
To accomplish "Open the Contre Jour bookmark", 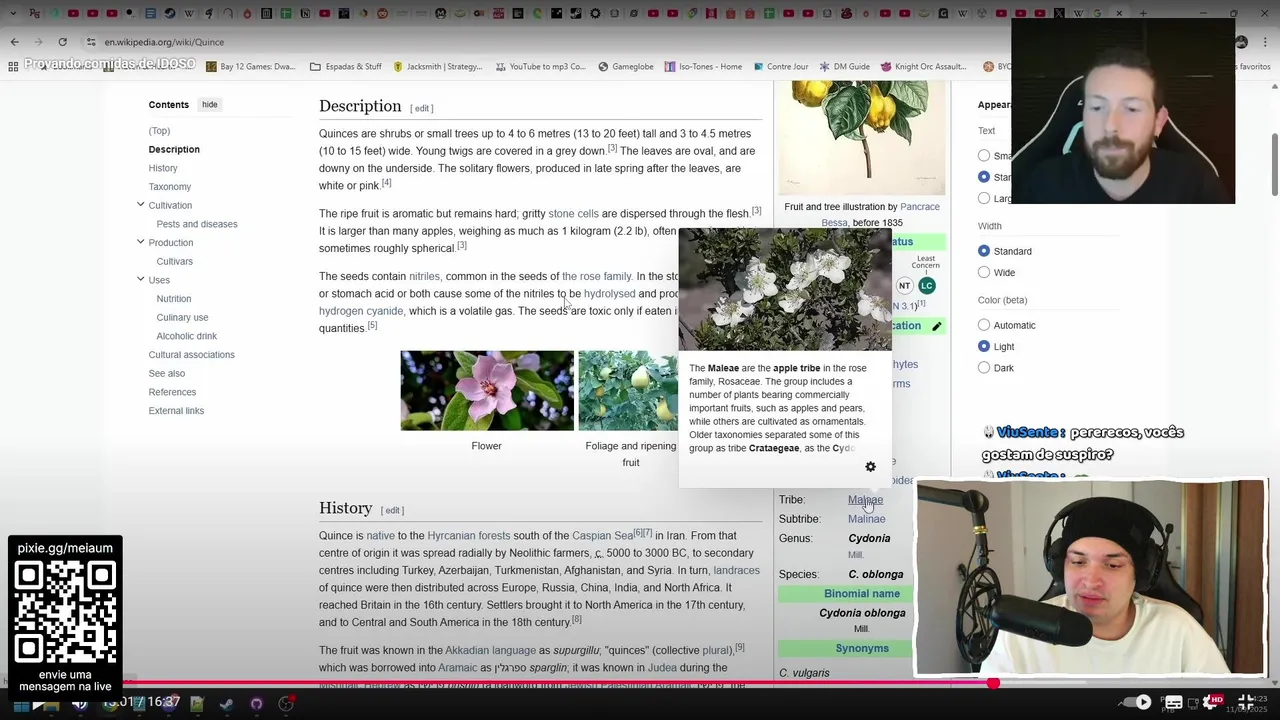I will (780, 67).
